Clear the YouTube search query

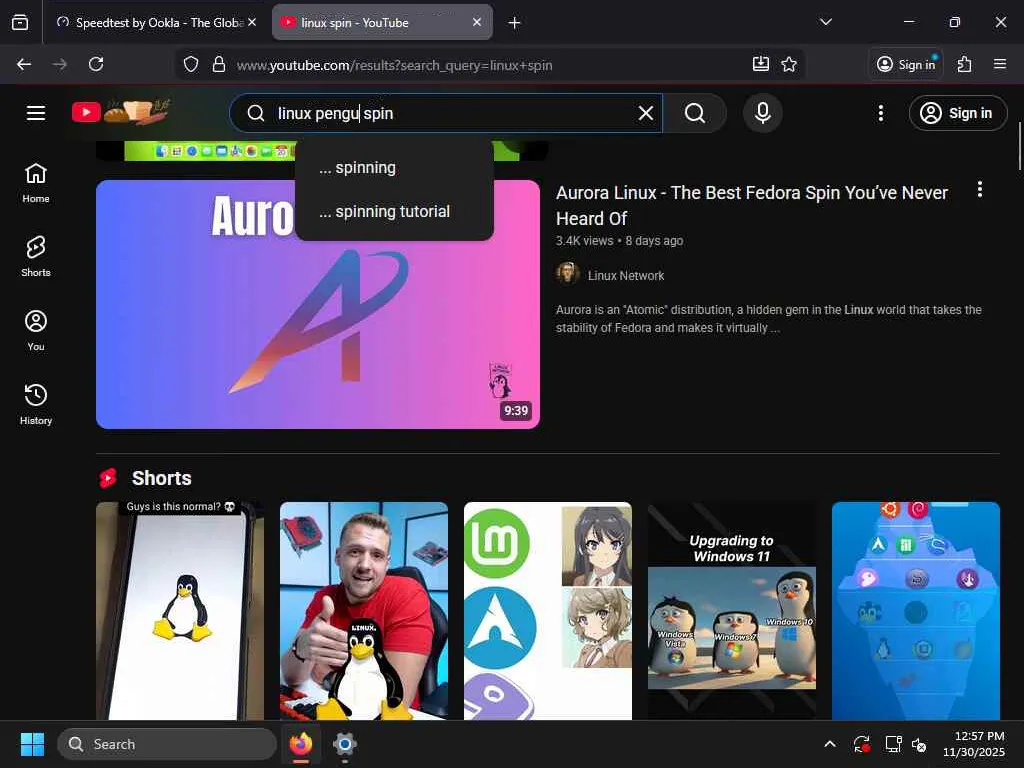[646, 113]
